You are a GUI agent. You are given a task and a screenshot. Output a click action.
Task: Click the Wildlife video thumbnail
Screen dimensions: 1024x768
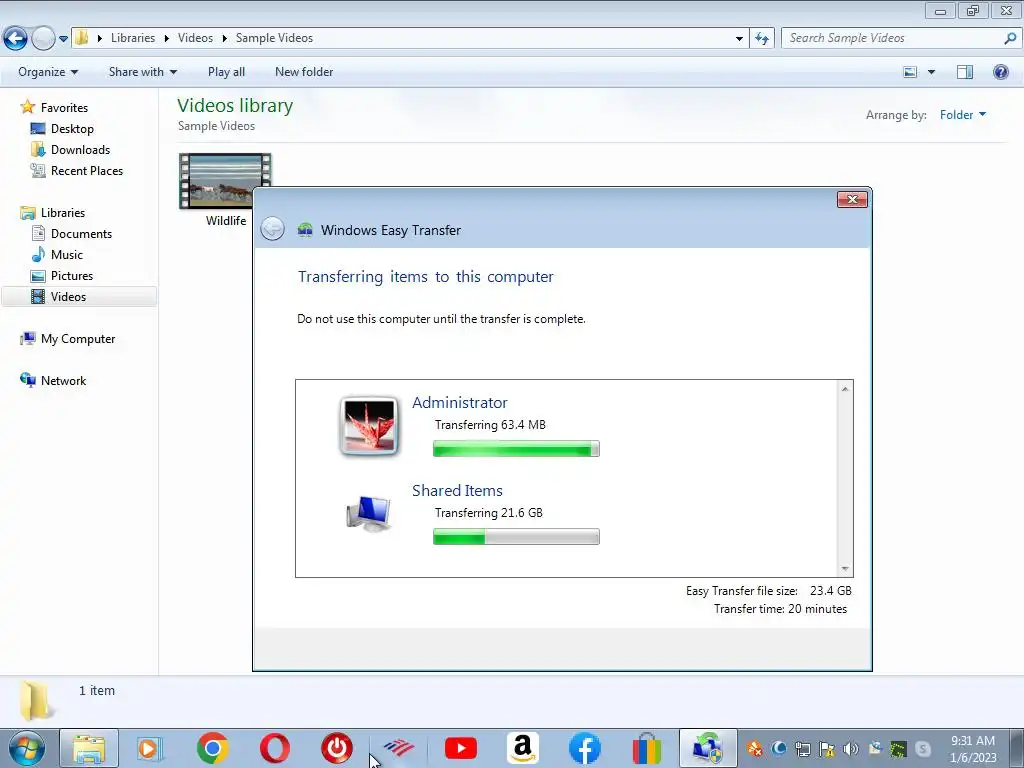click(x=225, y=181)
